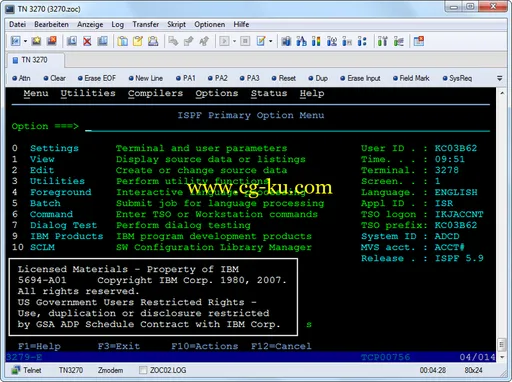Click the PA1 key button

click(186, 78)
